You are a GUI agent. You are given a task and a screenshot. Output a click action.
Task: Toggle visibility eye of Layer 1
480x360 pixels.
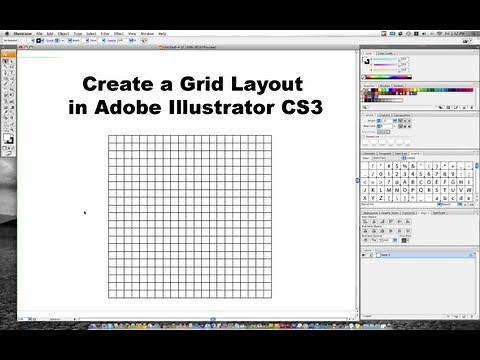click(x=364, y=255)
